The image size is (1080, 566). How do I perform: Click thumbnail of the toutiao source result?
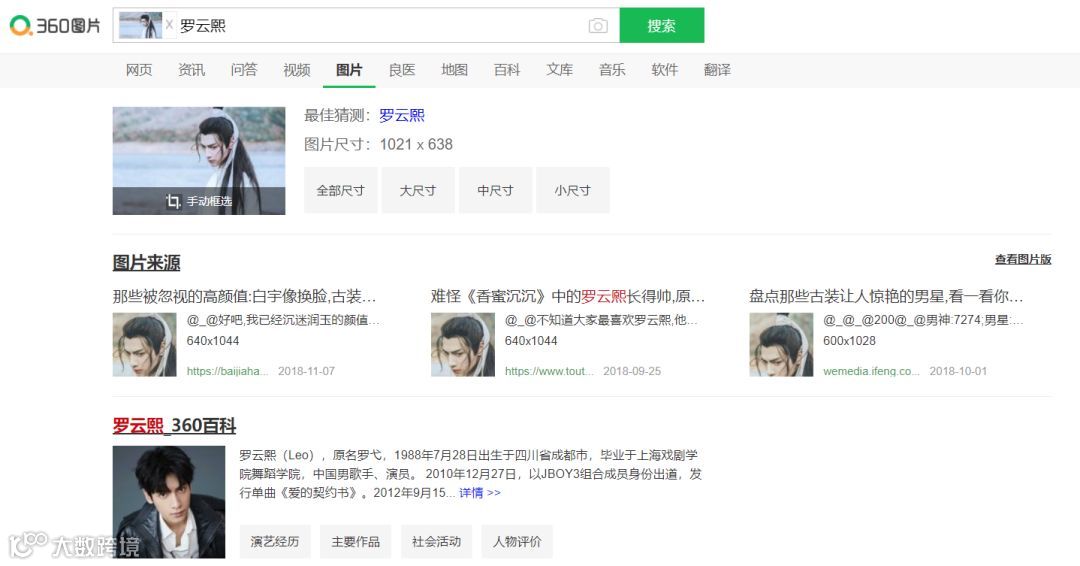click(x=463, y=344)
